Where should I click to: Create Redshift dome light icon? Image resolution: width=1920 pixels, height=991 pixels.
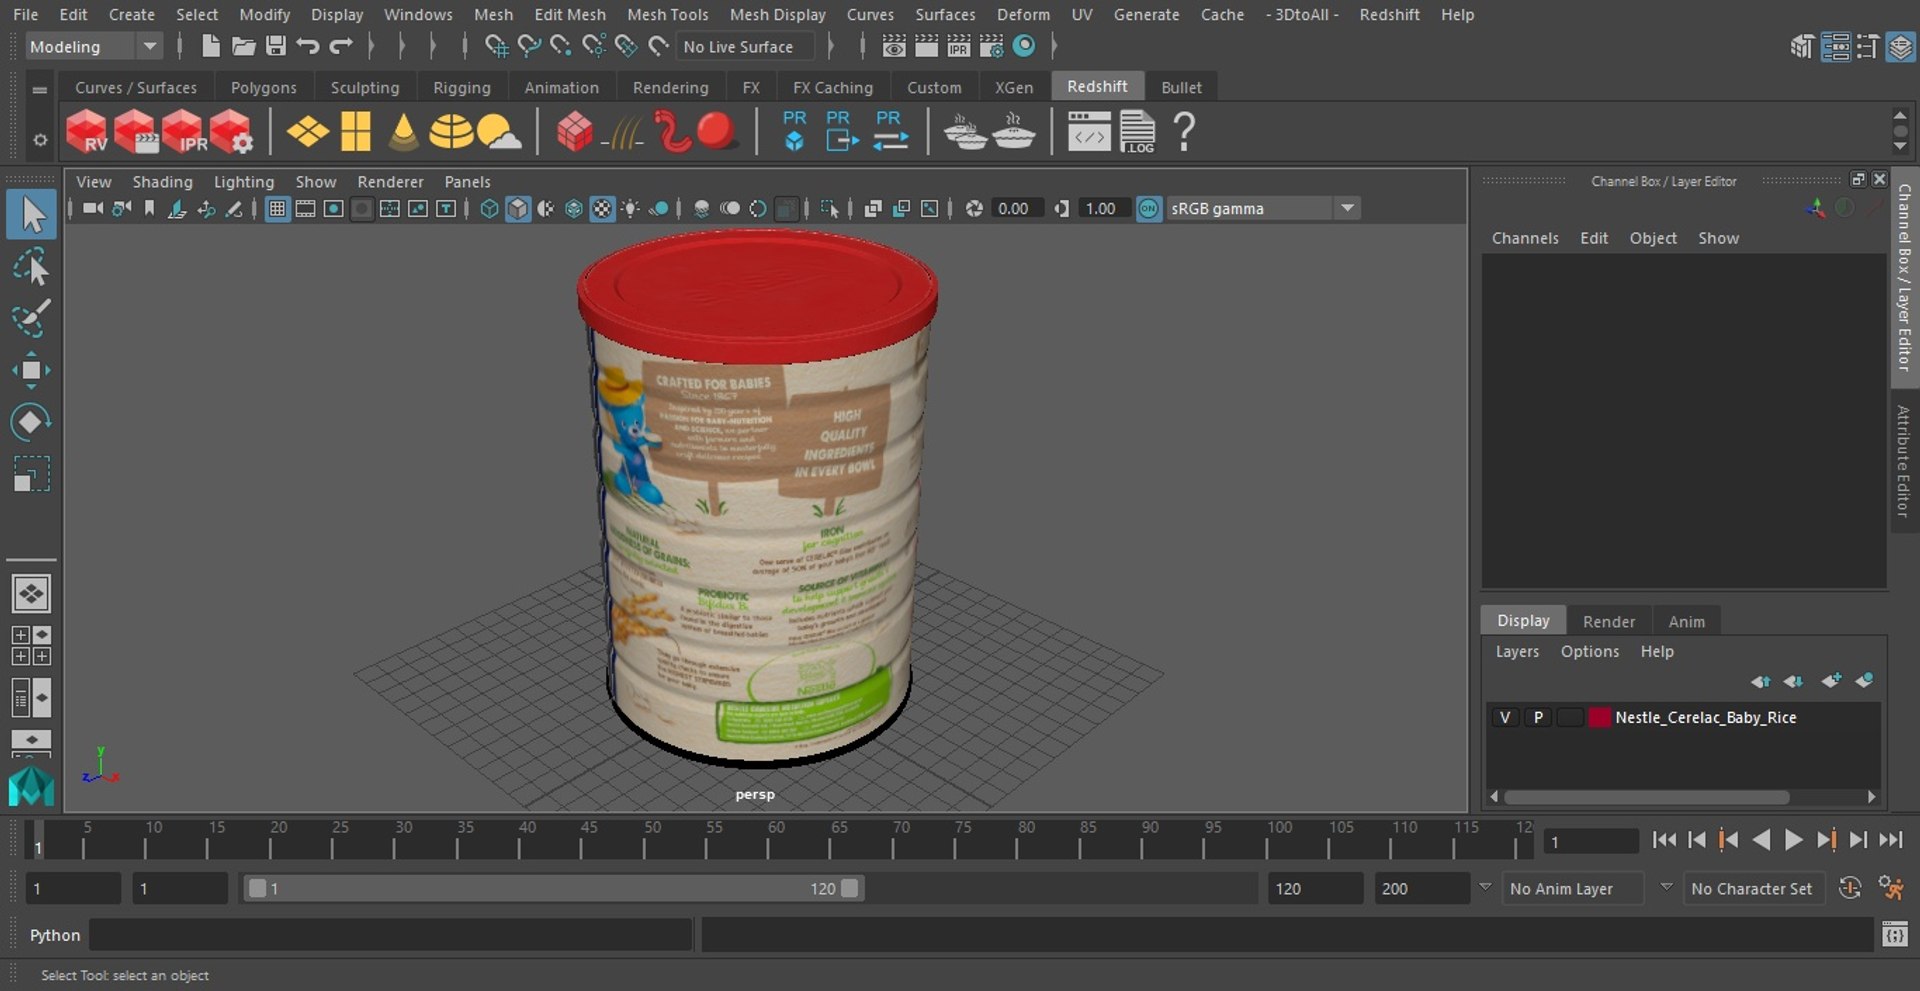(x=451, y=131)
